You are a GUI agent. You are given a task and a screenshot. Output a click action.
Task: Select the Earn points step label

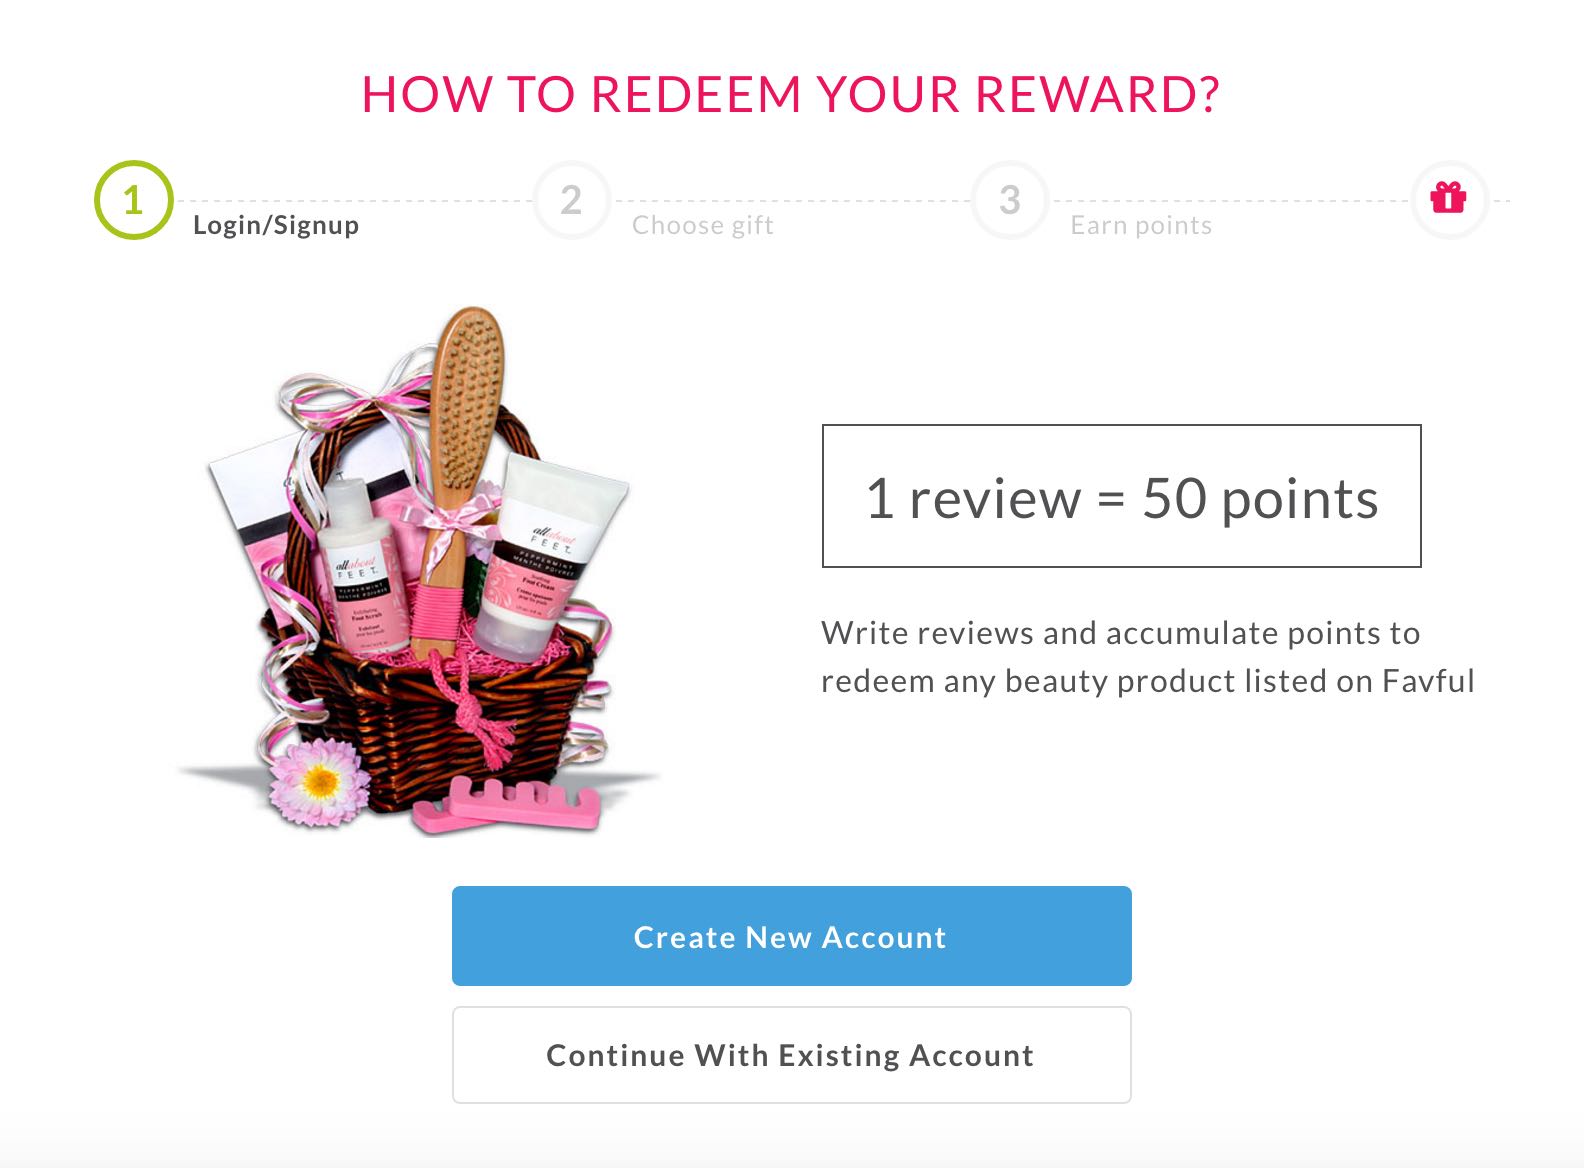(1141, 225)
